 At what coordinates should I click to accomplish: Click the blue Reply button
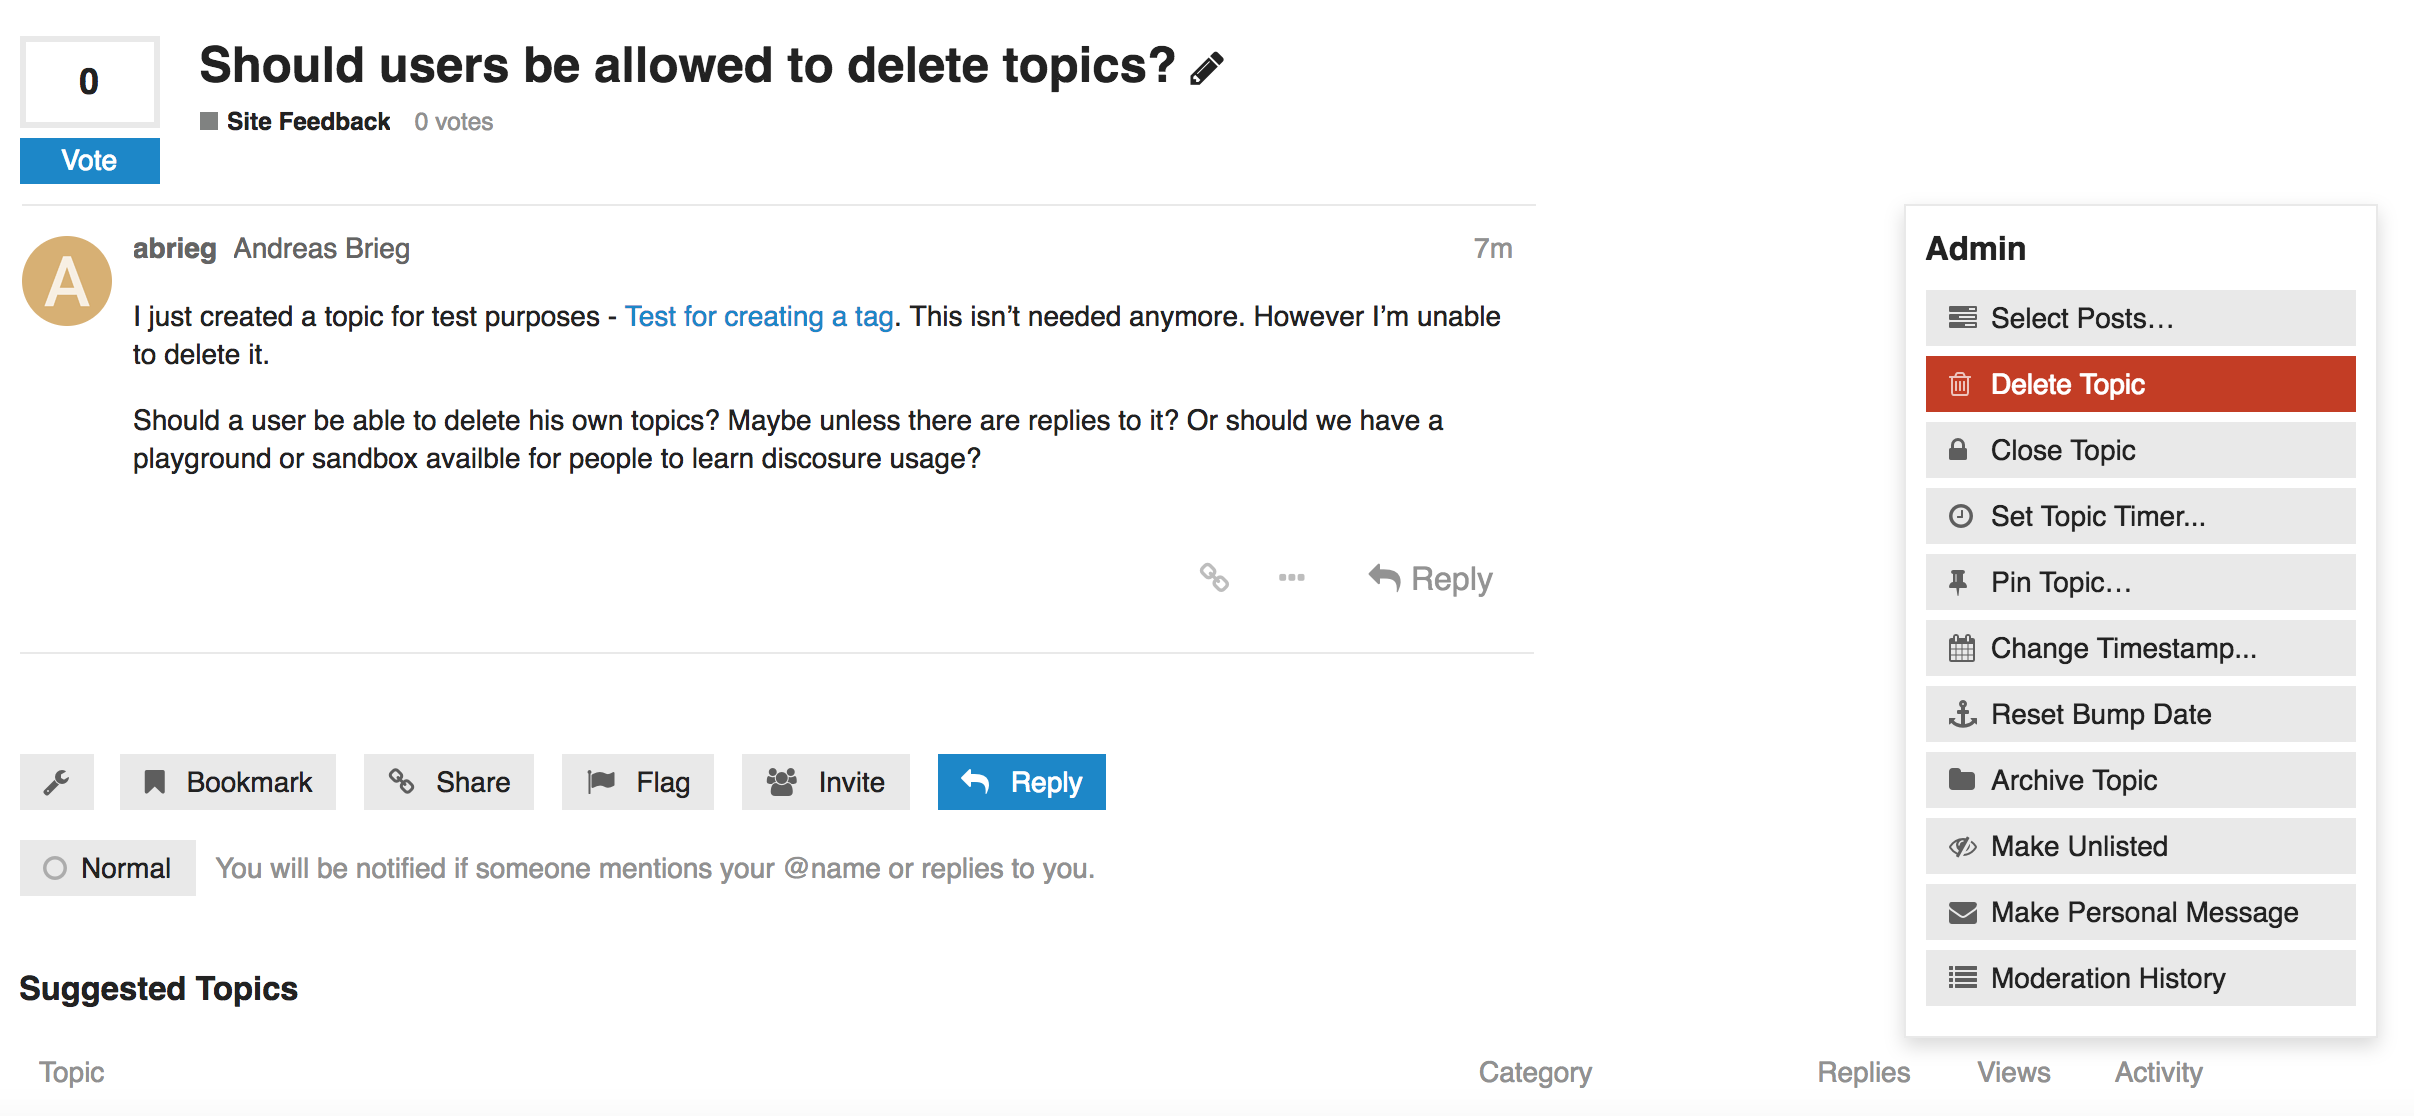[x=1022, y=782]
